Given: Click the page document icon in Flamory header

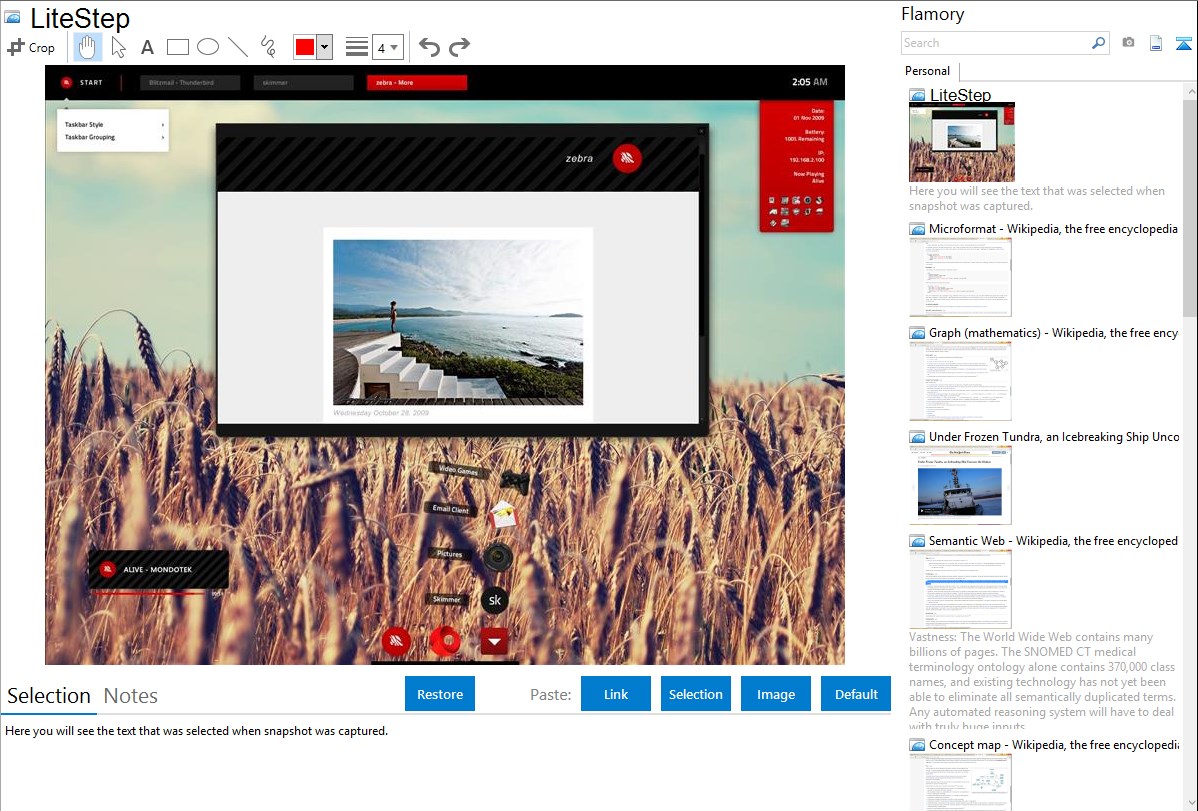Looking at the screenshot, I should (x=1156, y=43).
